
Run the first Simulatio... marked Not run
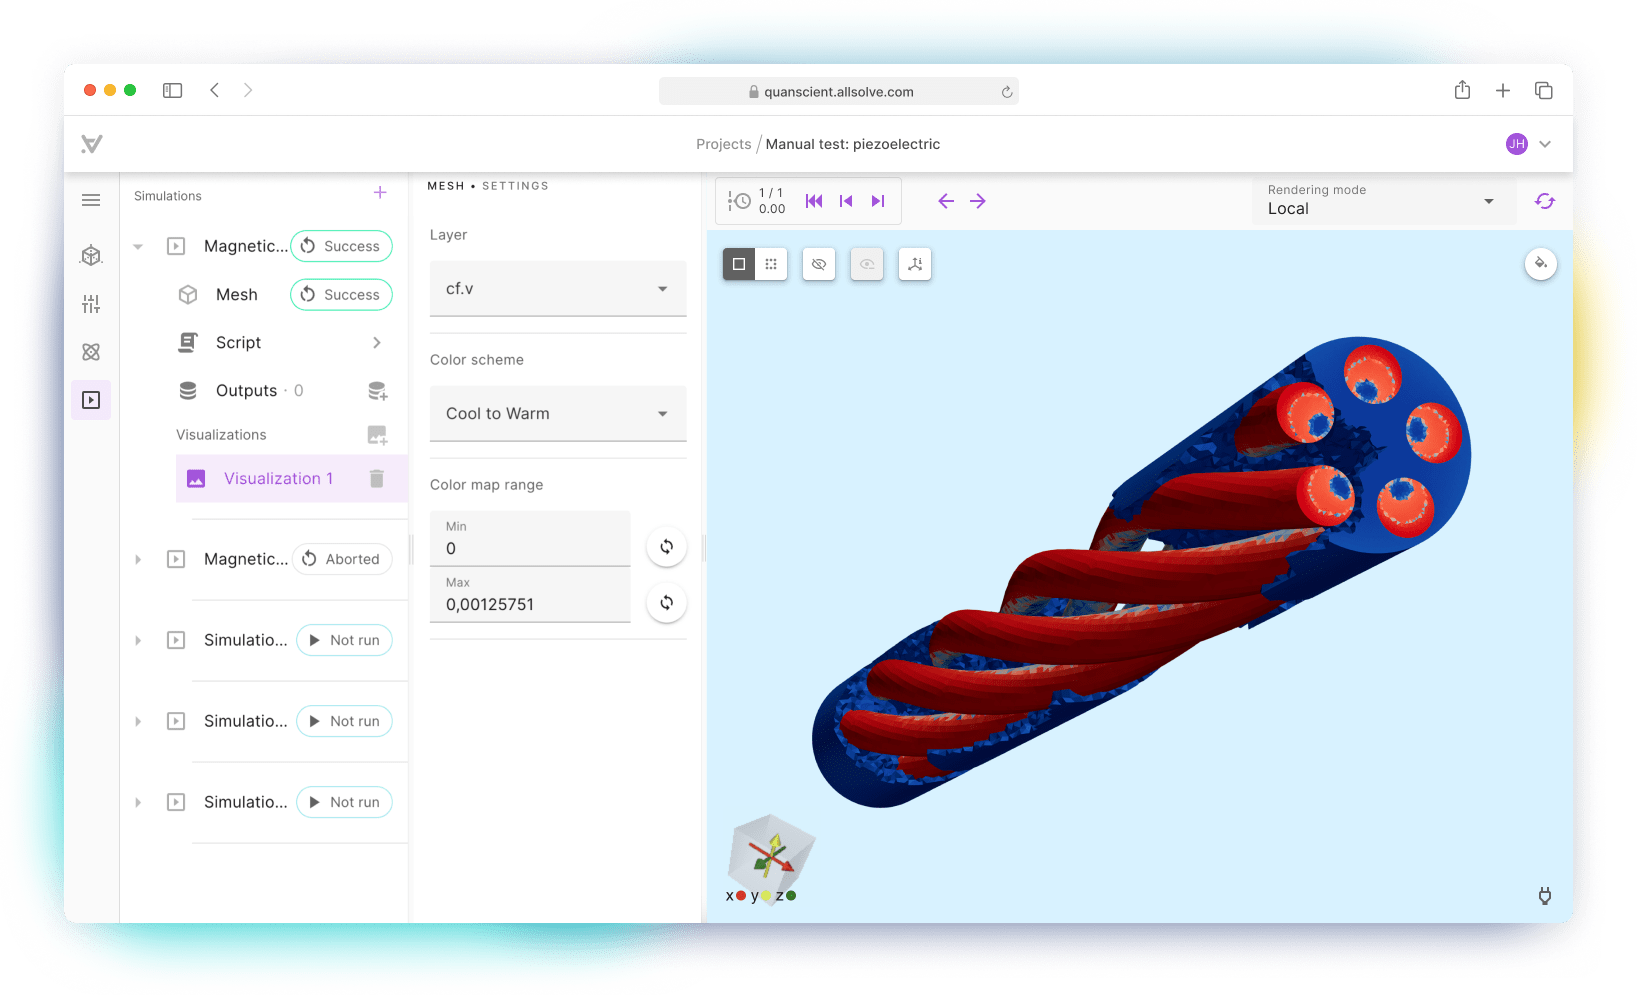tap(344, 640)
